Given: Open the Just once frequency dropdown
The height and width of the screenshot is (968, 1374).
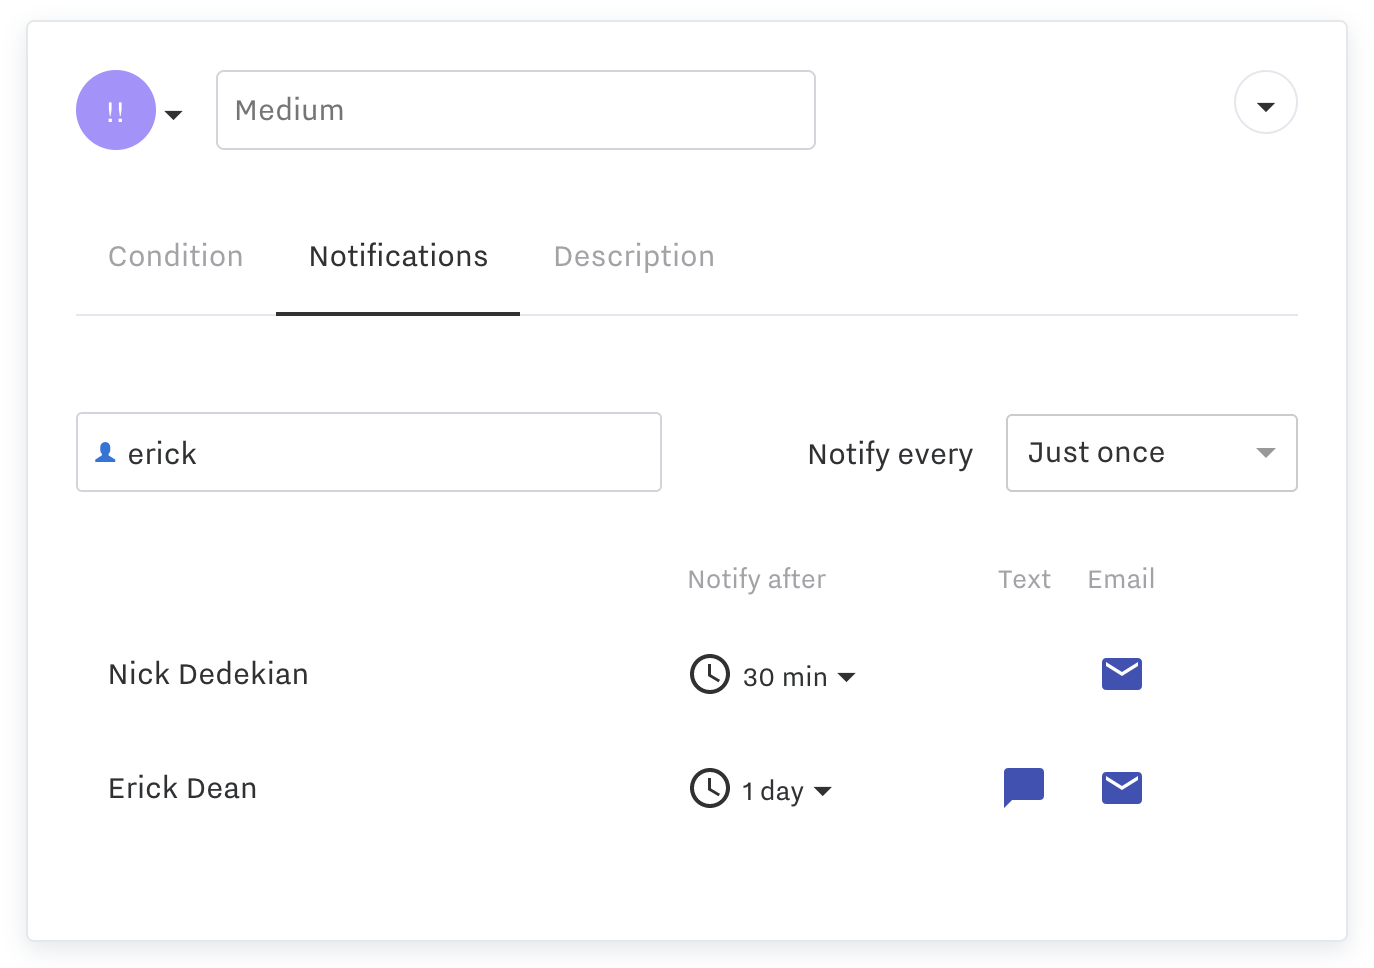Looking at the screenshot, I should 1151,453.
